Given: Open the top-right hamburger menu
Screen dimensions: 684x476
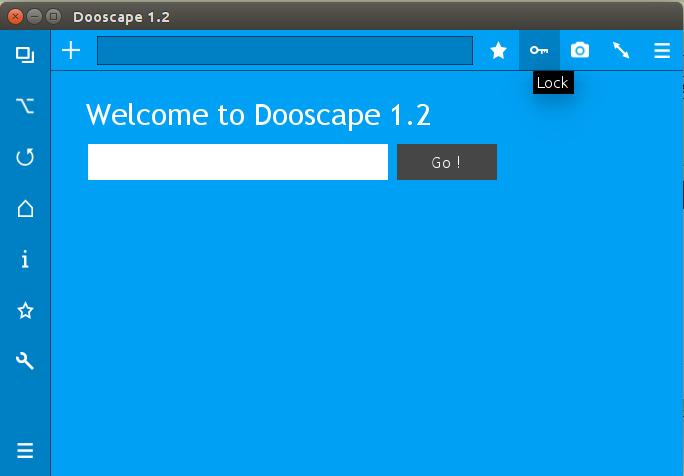Looking at the screenshot, I should 662,51.
